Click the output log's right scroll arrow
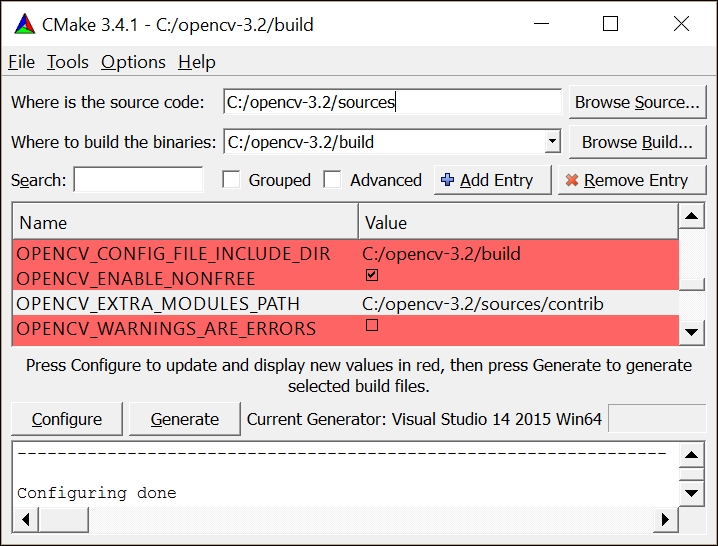This screenshot has width=718, height=546. pyautogui.click(x=665, y=519)
